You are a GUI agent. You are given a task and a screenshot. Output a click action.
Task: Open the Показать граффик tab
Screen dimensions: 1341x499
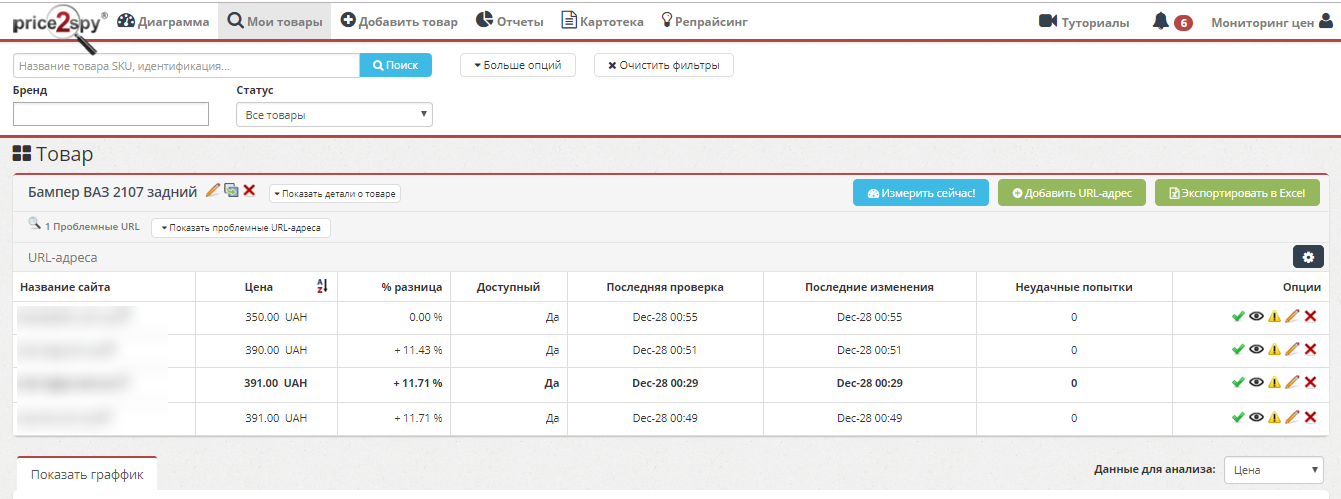pos(87,475)
